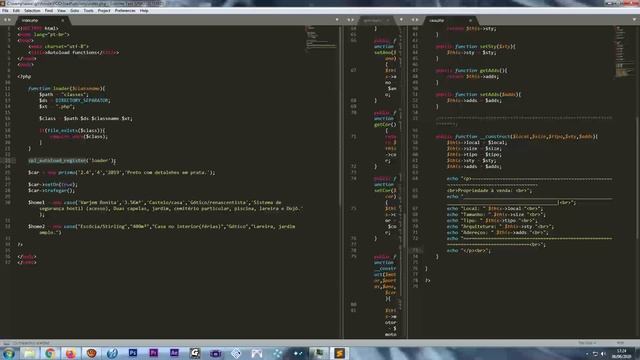Screen dimensions: 640x360
Task: Click the setSty function line in right pane
Action: click(x=476, y=47)
